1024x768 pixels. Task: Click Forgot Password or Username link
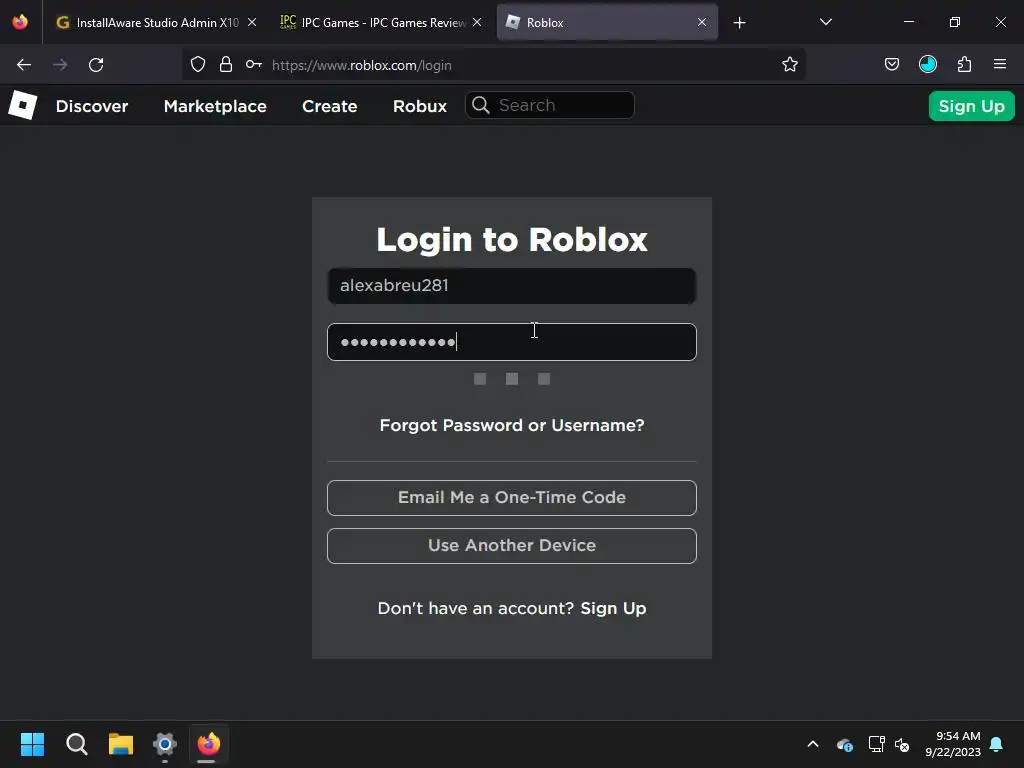512,425
